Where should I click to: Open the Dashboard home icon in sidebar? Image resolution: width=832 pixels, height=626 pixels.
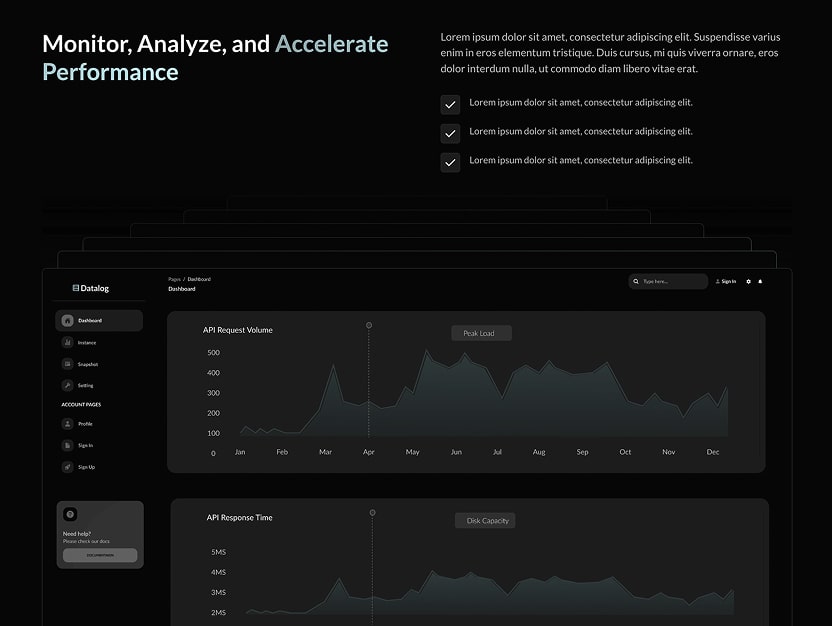[x=67, y=320]
